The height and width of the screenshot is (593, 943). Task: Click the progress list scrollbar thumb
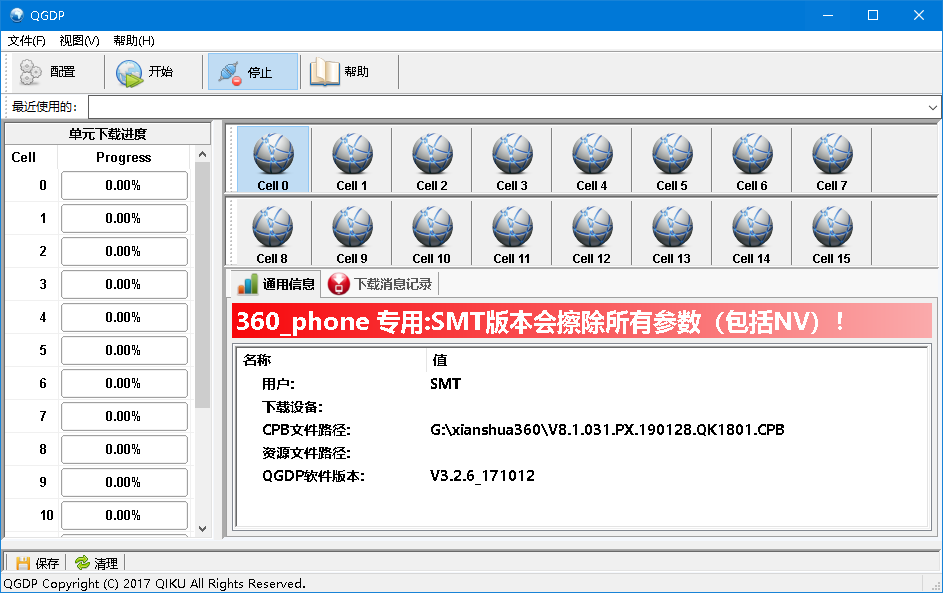tap(203, 285)
